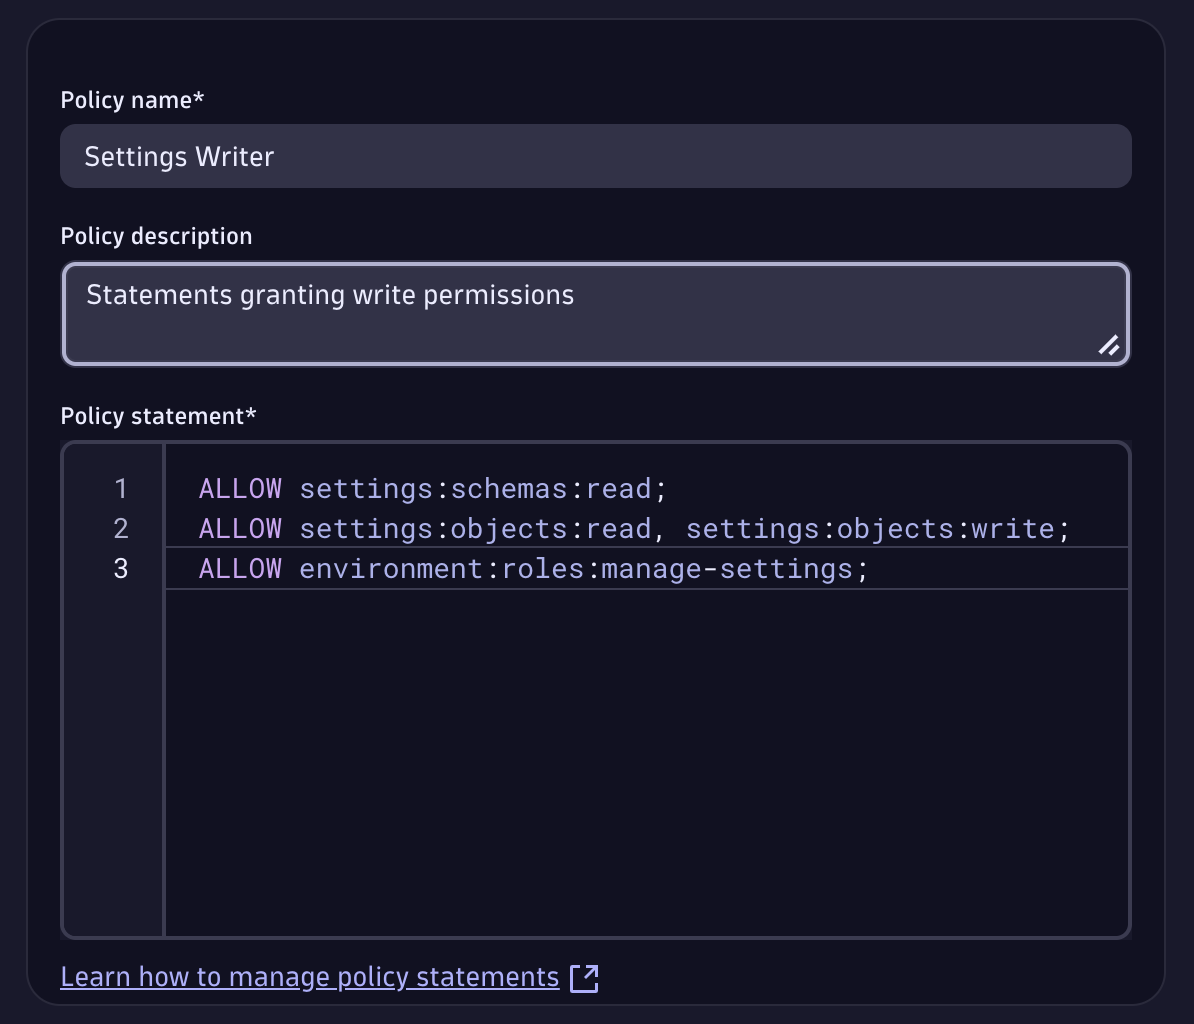Open Learn how to manage policy statements
Screen dimensions: 1194x1024
(309, 977)
